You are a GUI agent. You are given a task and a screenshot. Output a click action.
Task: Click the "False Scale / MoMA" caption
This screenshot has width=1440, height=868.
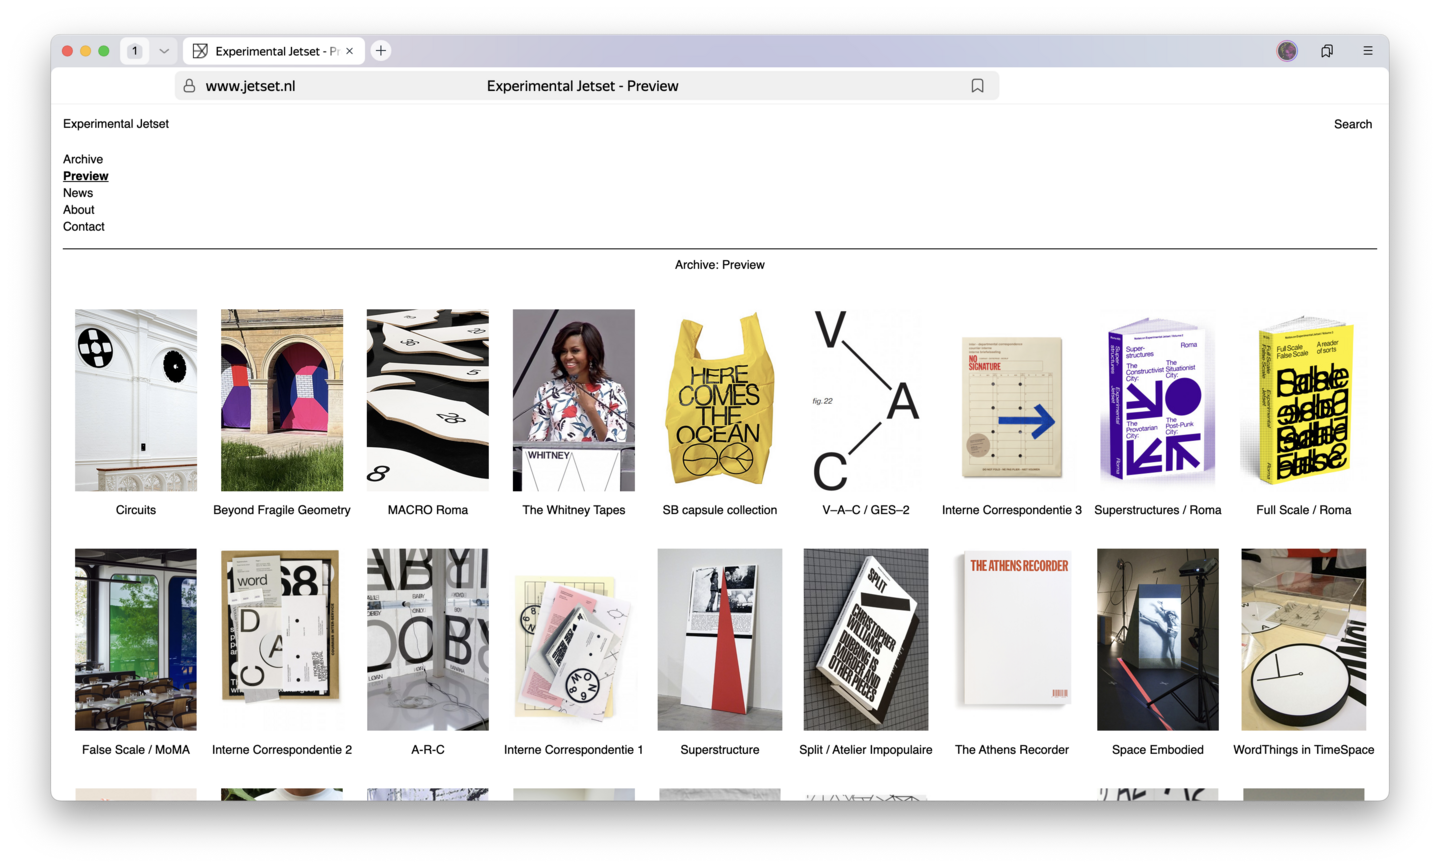coord(136,750)
